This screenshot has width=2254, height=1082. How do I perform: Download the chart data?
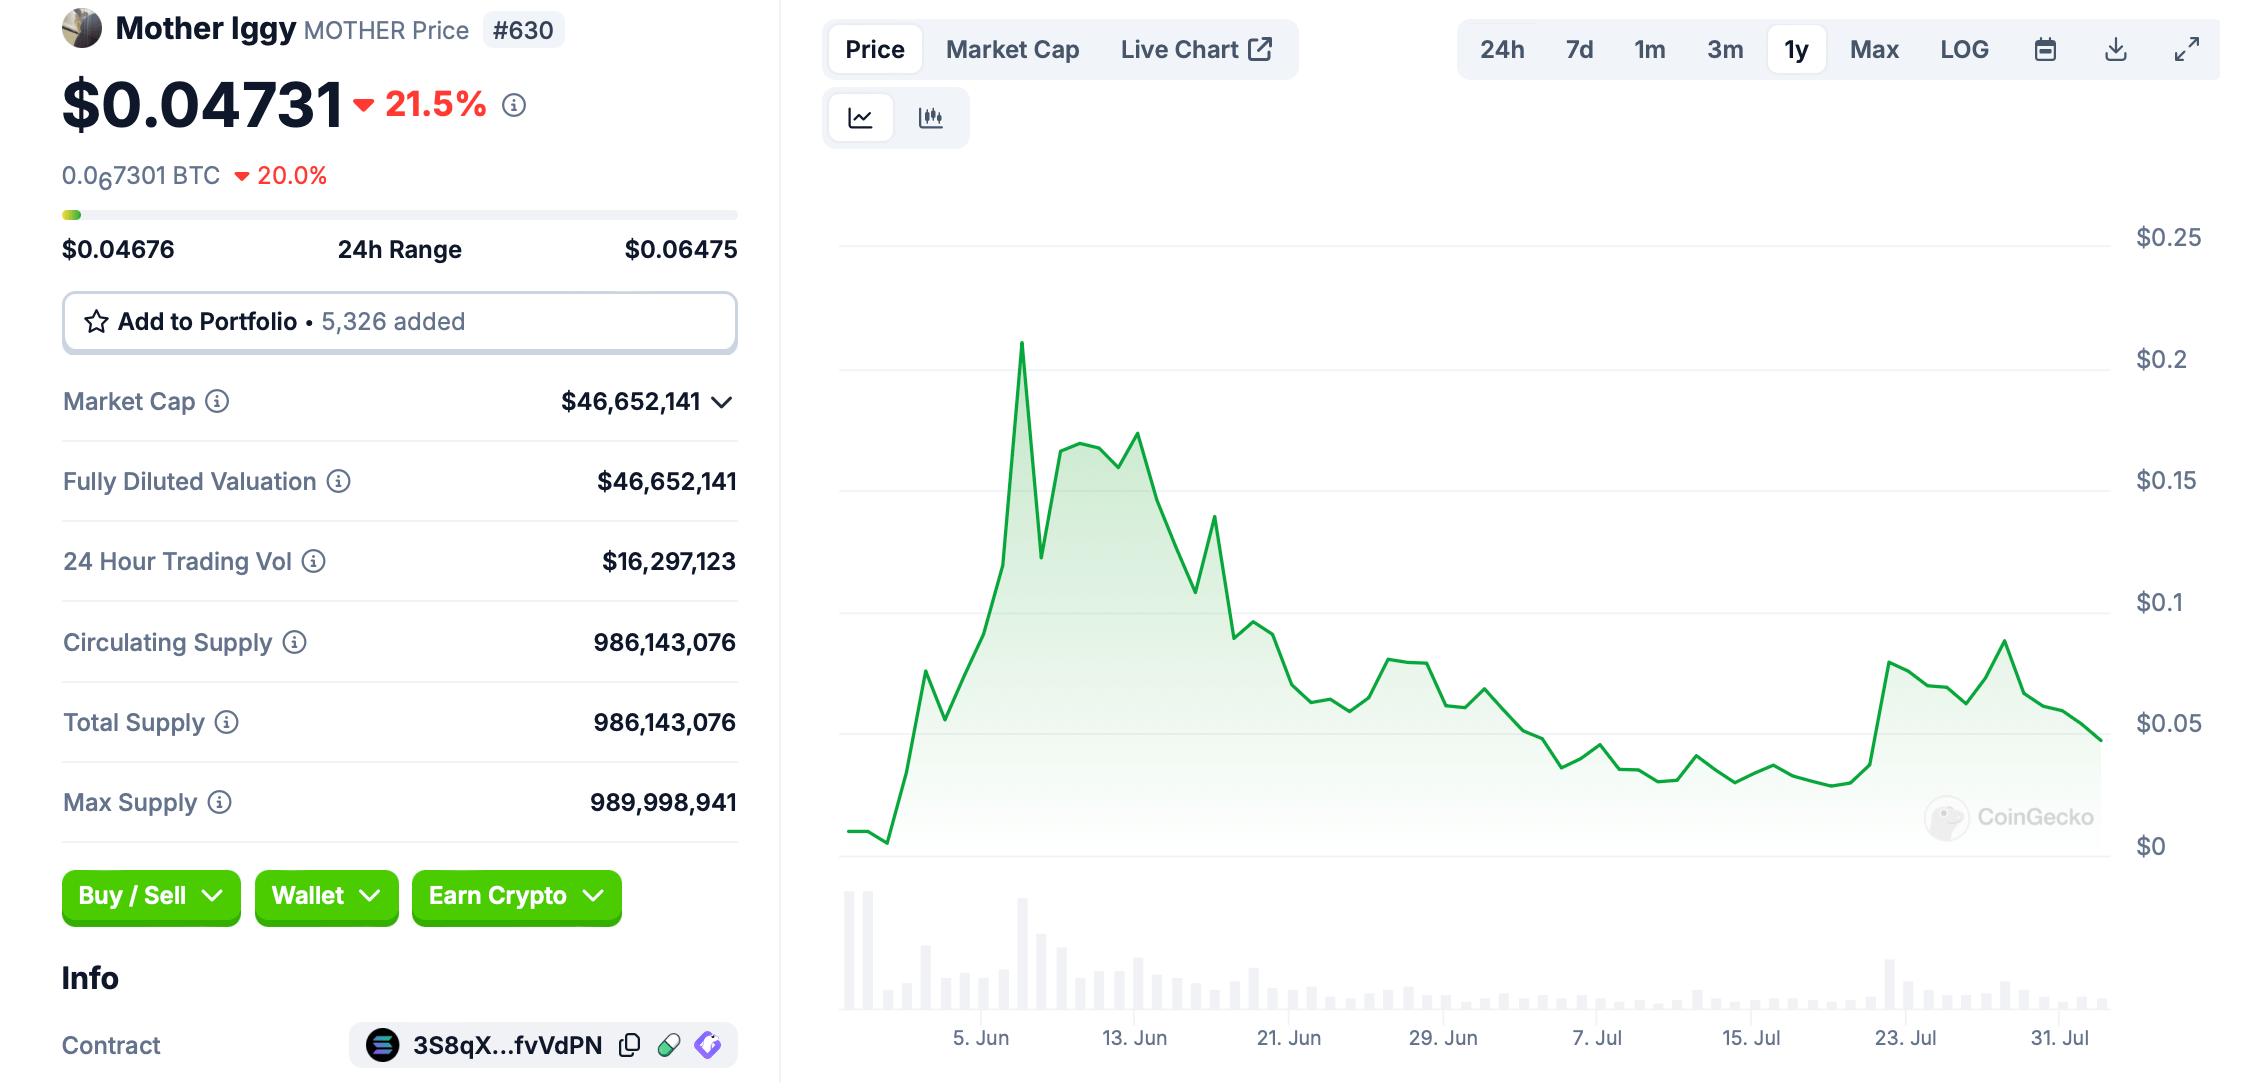(2116, 49)
